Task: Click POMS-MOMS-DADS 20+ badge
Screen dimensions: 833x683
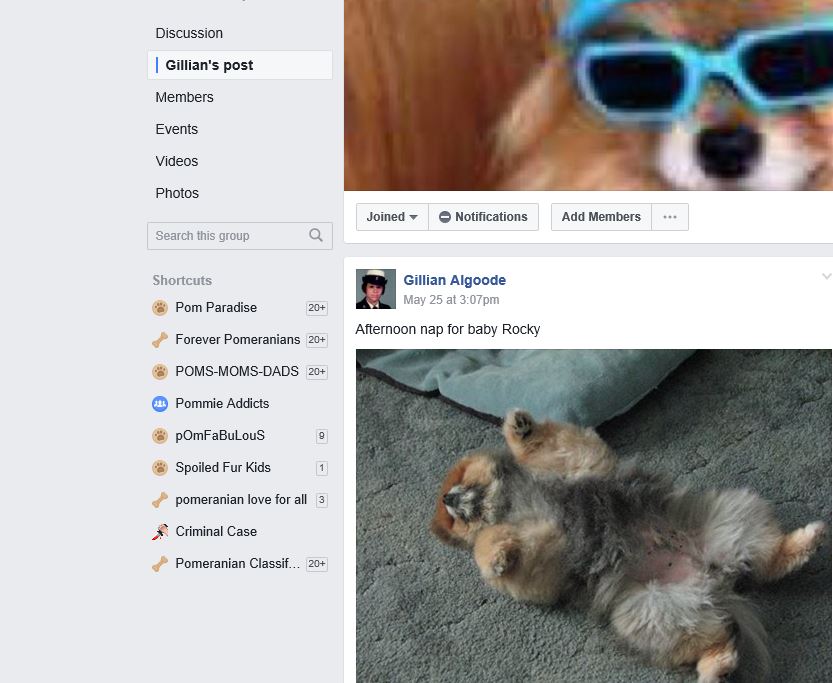Action: (x=317, y=372)
